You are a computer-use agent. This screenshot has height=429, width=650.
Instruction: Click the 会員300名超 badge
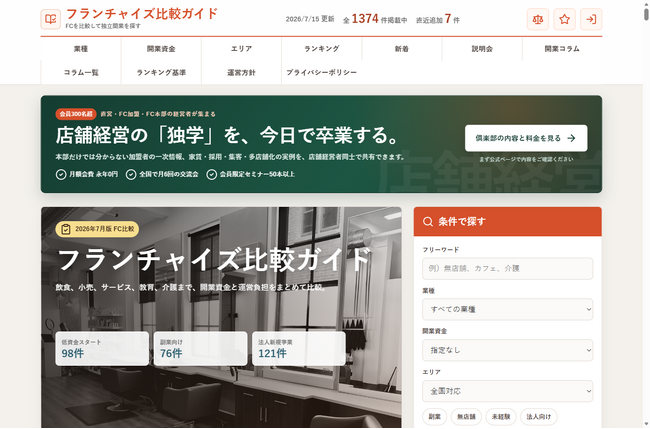(x=76, y=114)
